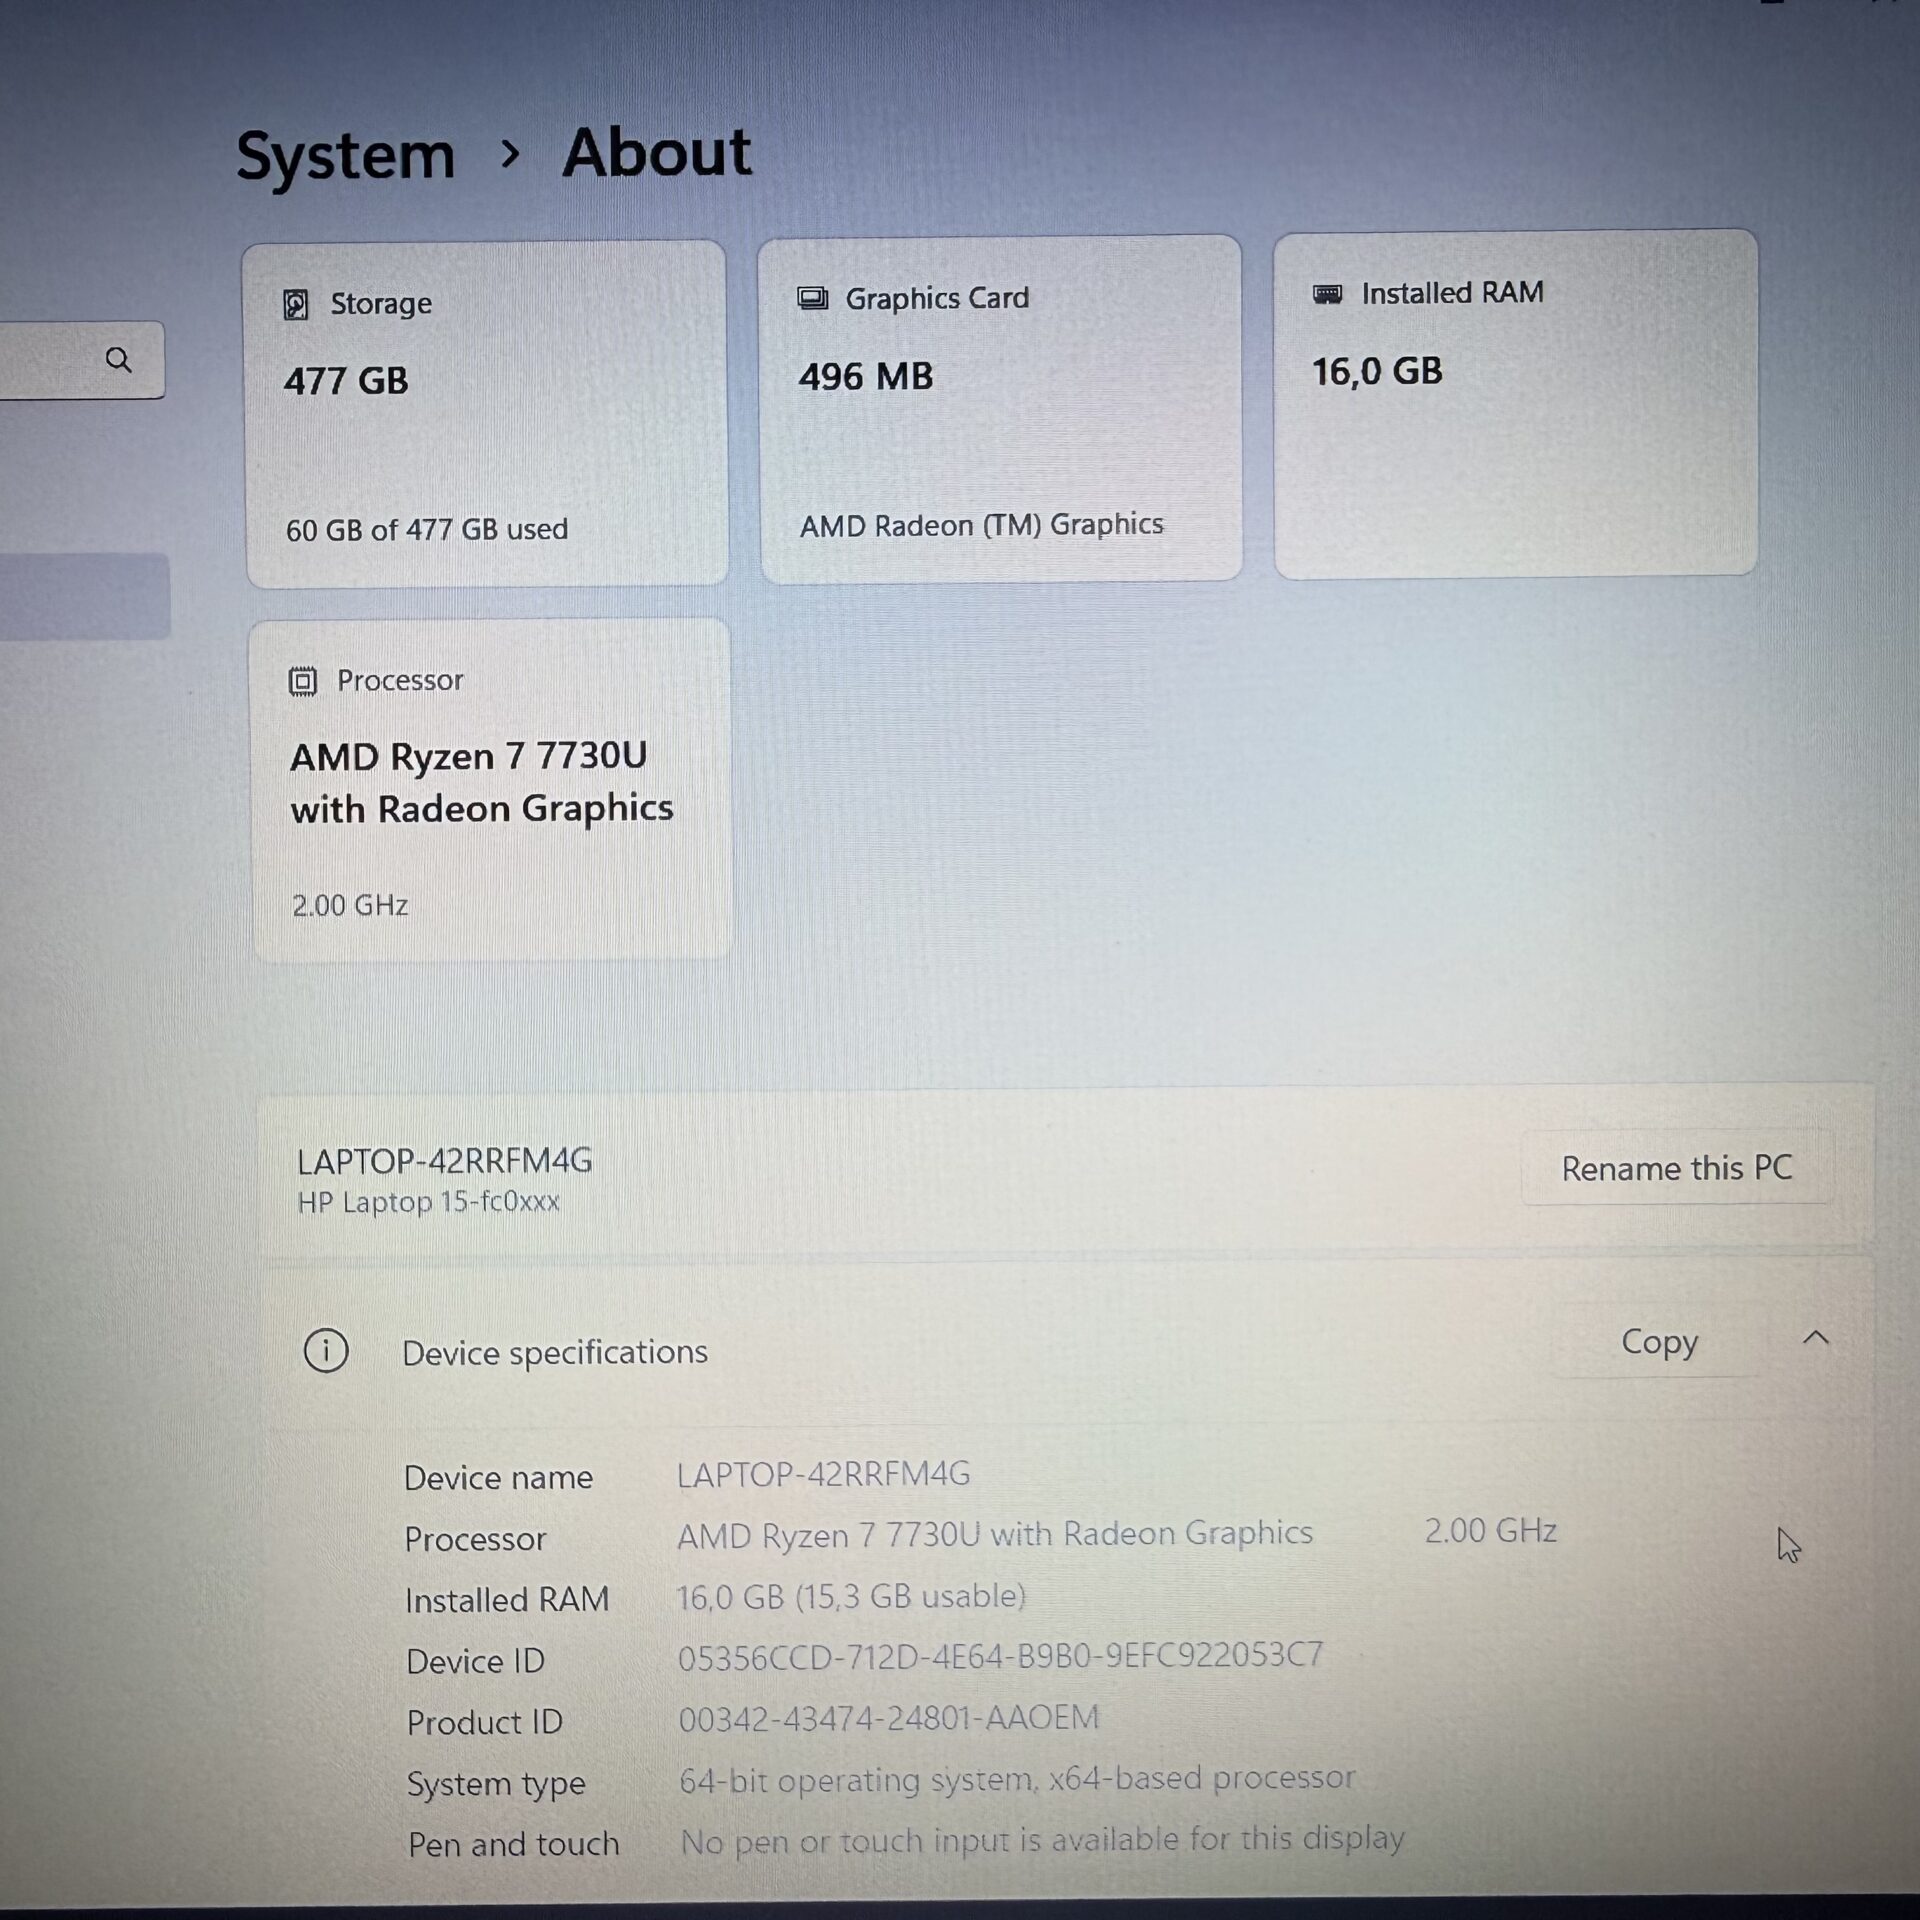Open the AMD Ryzen 7 Processor card
1920x1920 pixels.
coord(491,789)
